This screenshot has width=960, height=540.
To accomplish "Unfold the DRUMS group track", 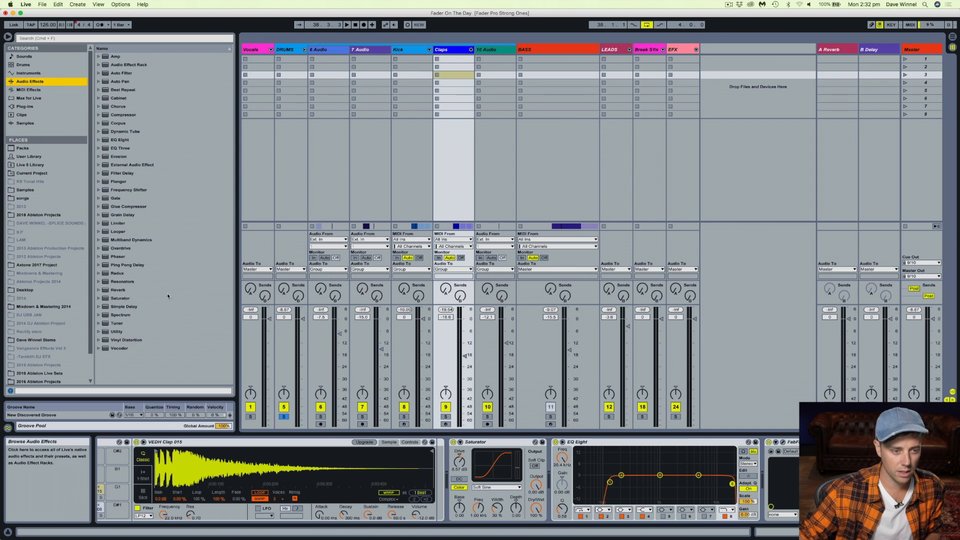I will [304, 50].
